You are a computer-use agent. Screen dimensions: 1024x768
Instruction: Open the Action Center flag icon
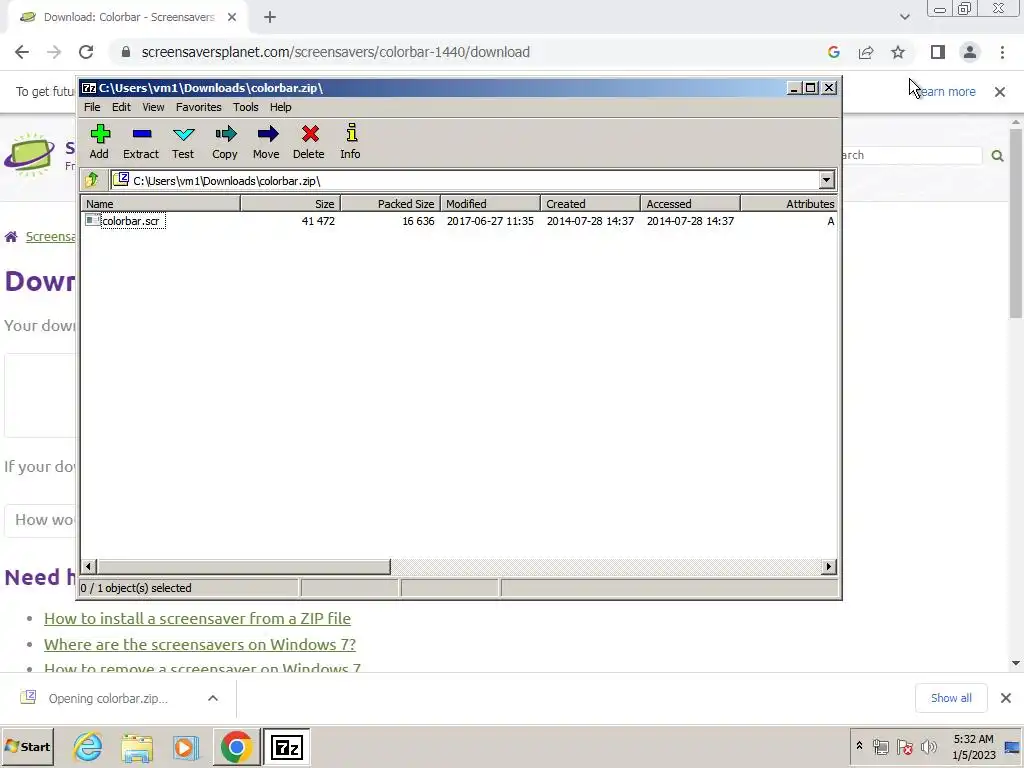pyautogui.click(x=905, y=746)
